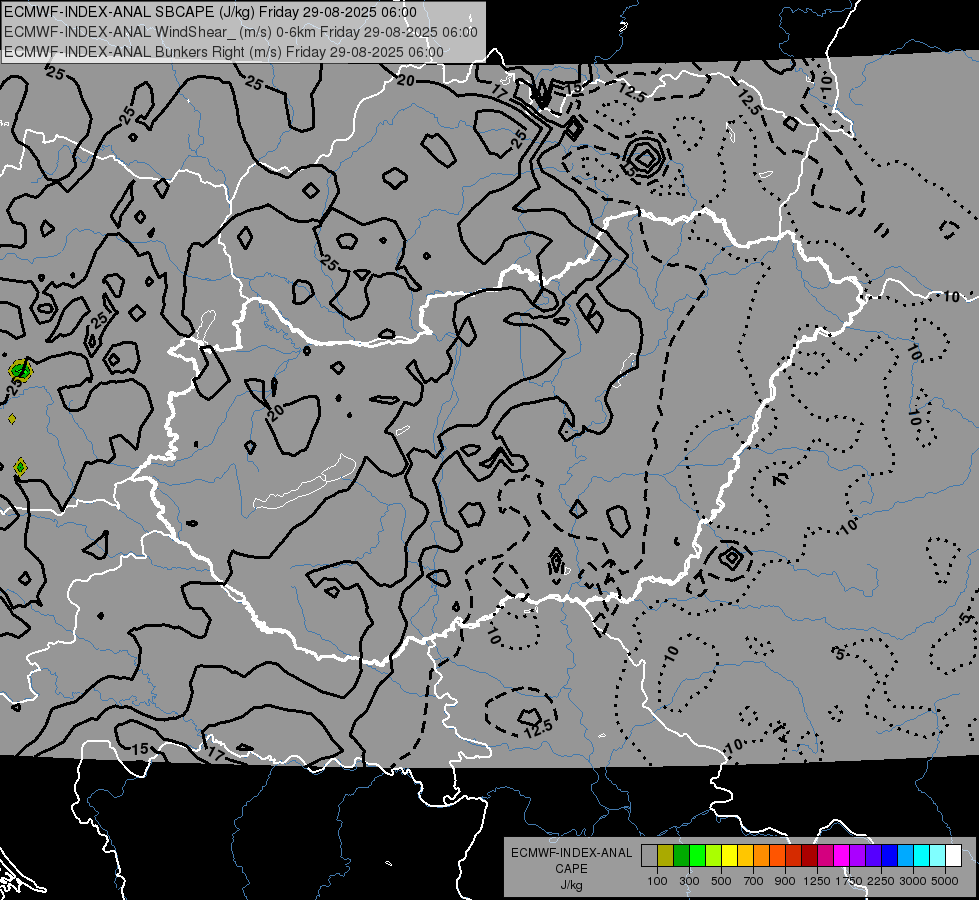Select the white legend swatch

click(x=953, y=856)
